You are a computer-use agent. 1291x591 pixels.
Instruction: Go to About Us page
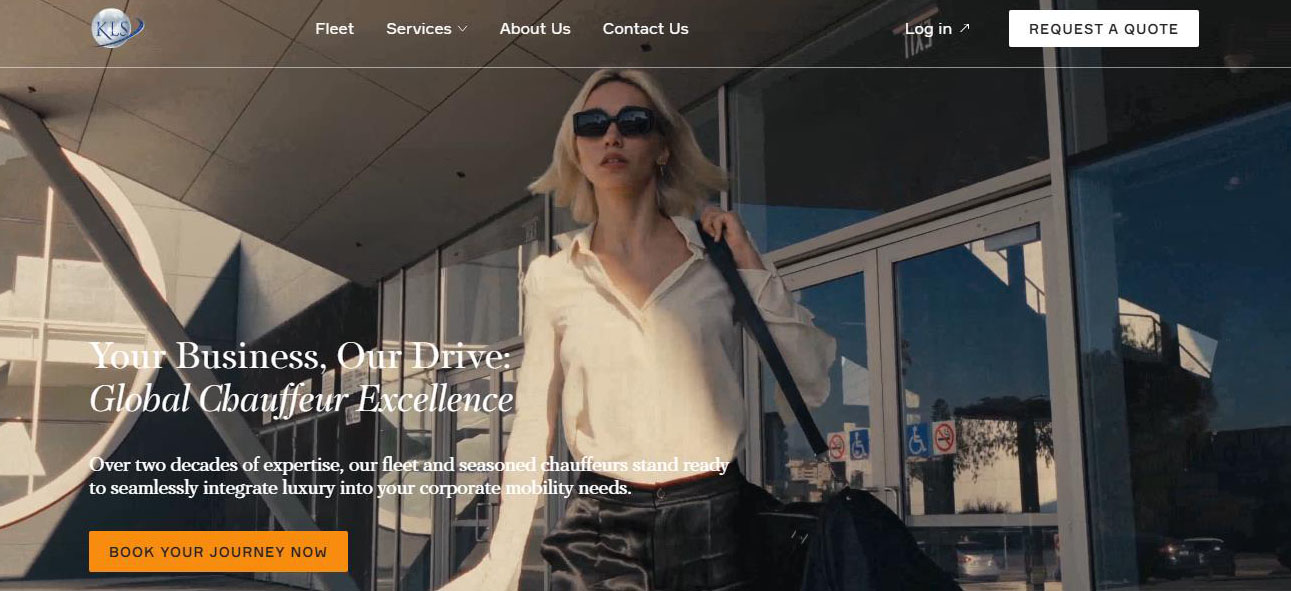coord(535,29)
